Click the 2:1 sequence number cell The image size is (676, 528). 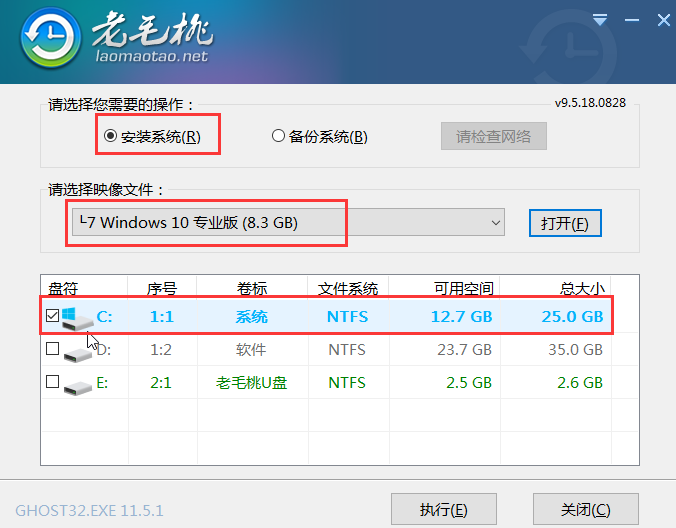click(161, 383)
